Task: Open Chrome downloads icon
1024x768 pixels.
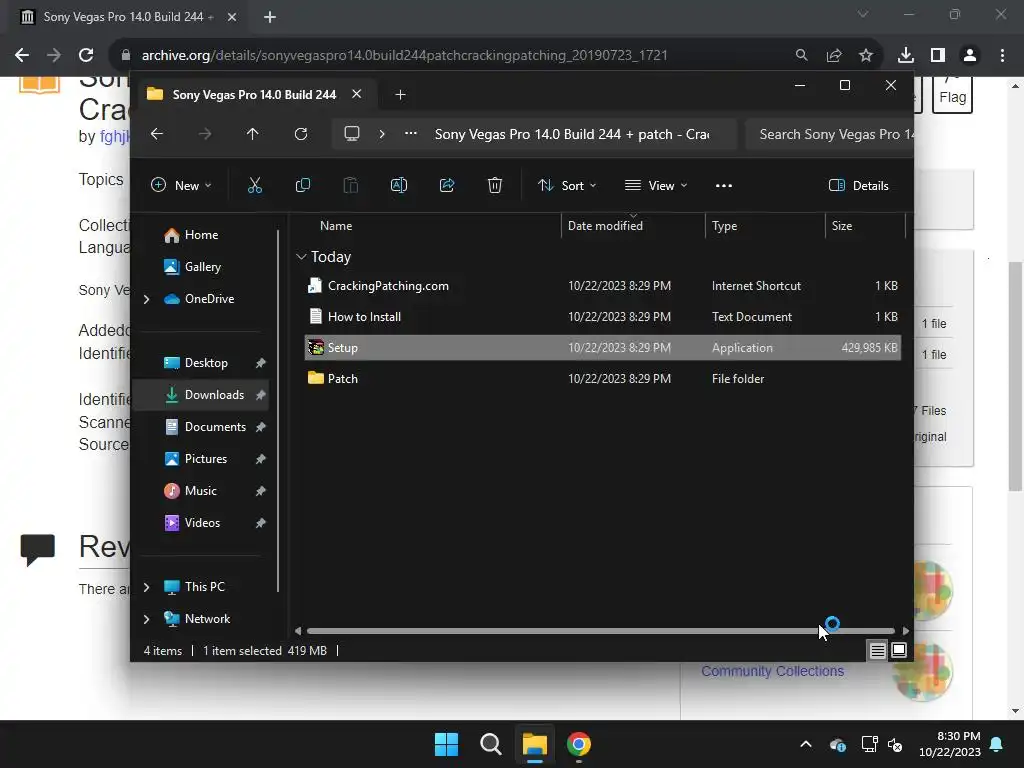Action: pos(905,55)
